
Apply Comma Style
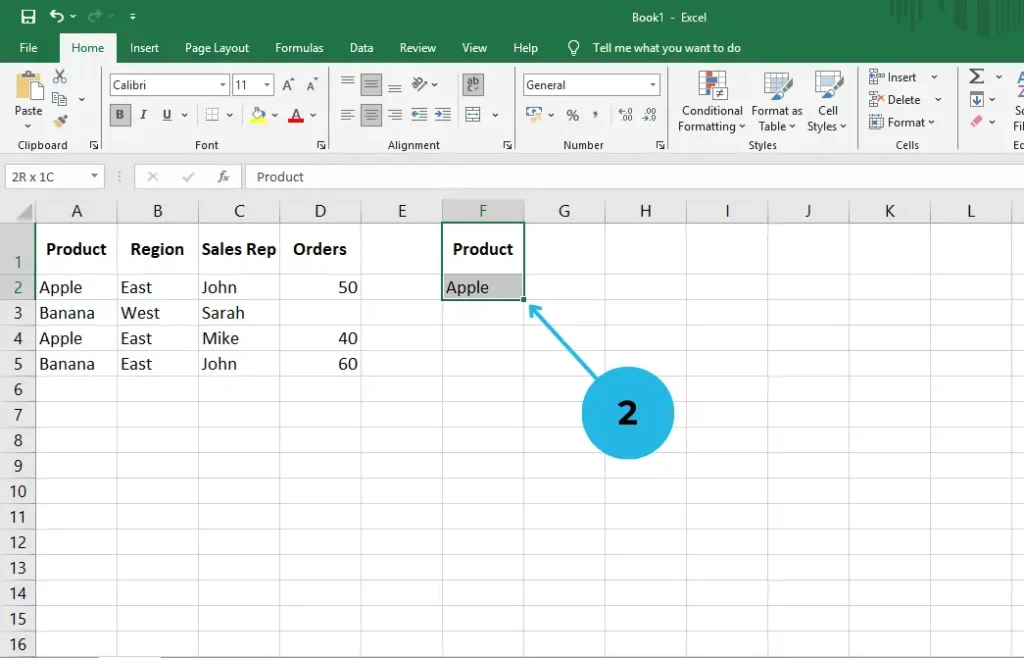click(x=595, y=115)
